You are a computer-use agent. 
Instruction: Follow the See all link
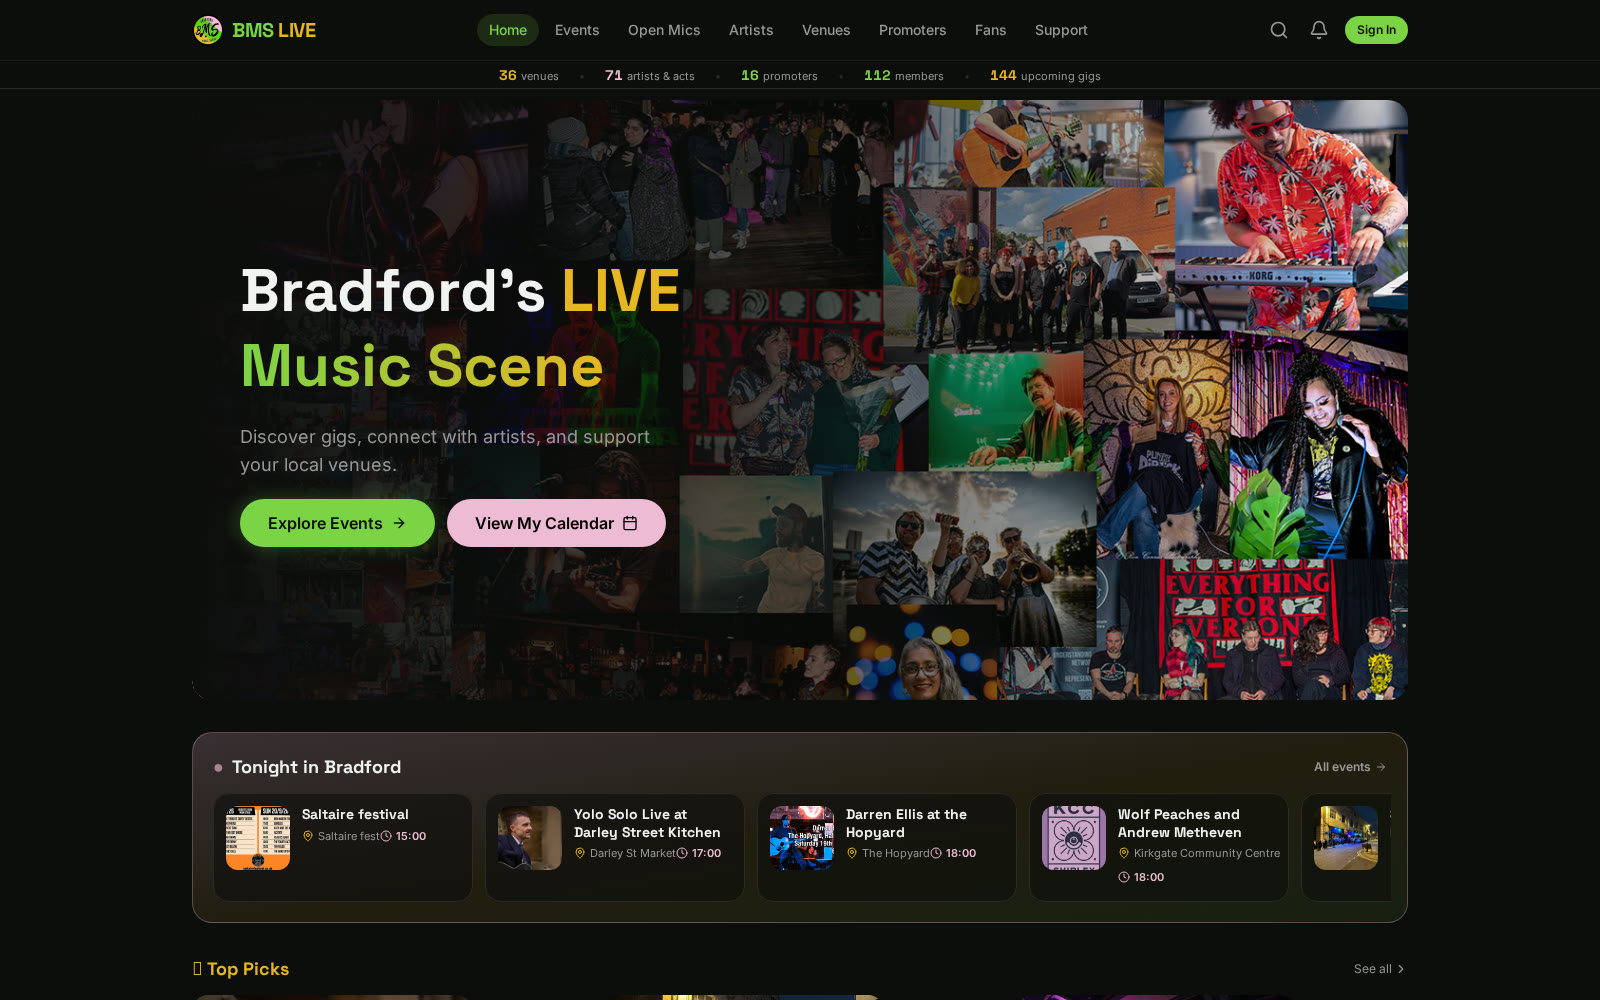tap(1379, 969)
